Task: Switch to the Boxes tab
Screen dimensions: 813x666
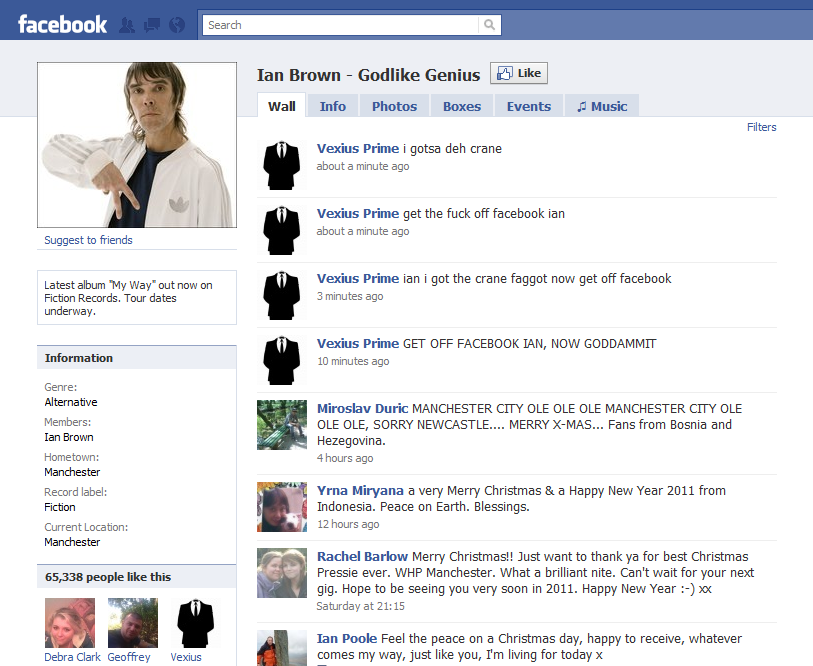Action: [461, 105]
